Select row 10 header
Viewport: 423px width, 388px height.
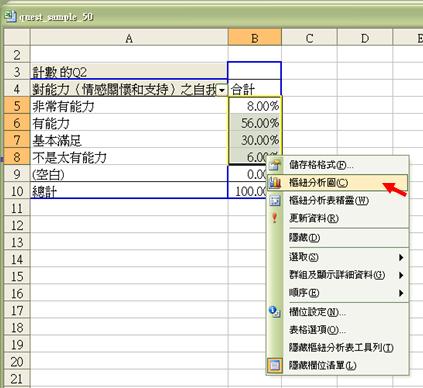[x=17, y=191]
